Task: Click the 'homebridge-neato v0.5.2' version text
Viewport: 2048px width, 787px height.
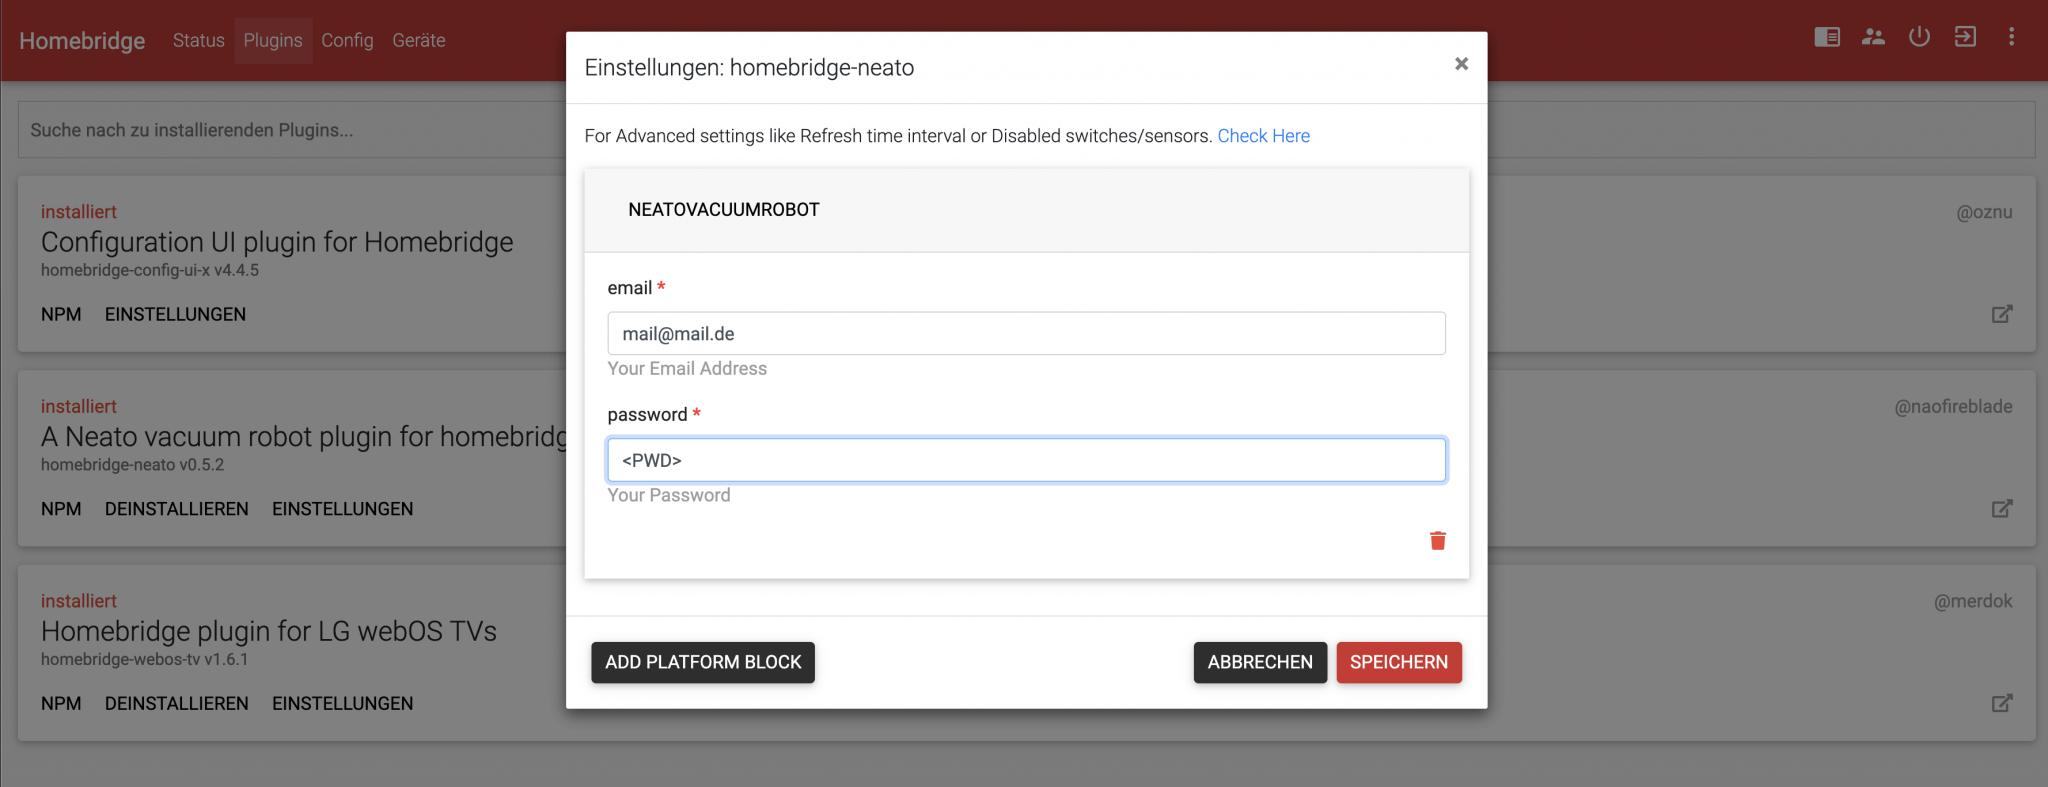Action: [x=132, y=465]
